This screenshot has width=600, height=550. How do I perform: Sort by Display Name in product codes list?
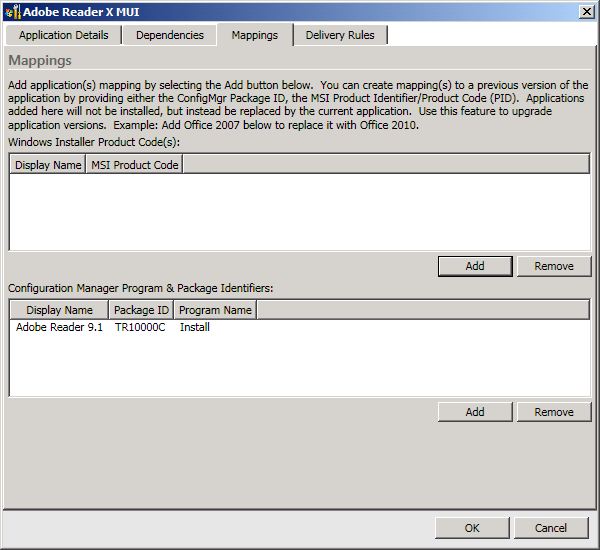click(48, 165)
